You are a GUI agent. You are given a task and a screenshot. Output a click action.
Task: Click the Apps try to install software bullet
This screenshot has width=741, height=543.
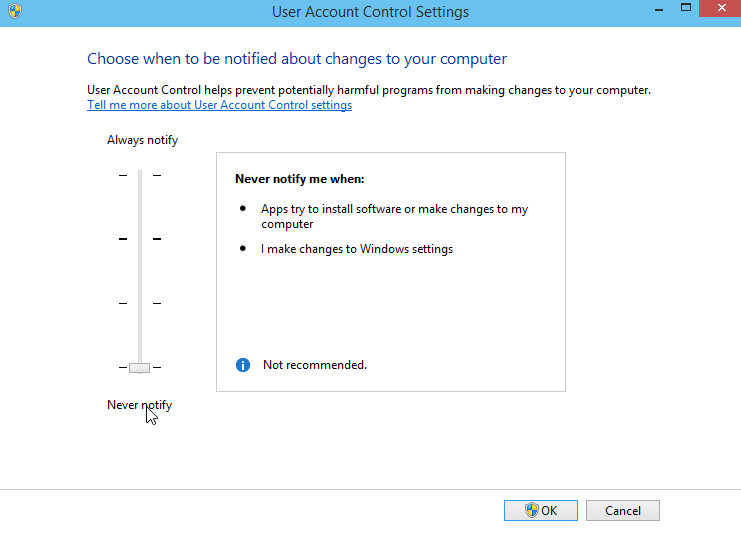point(394,216)
